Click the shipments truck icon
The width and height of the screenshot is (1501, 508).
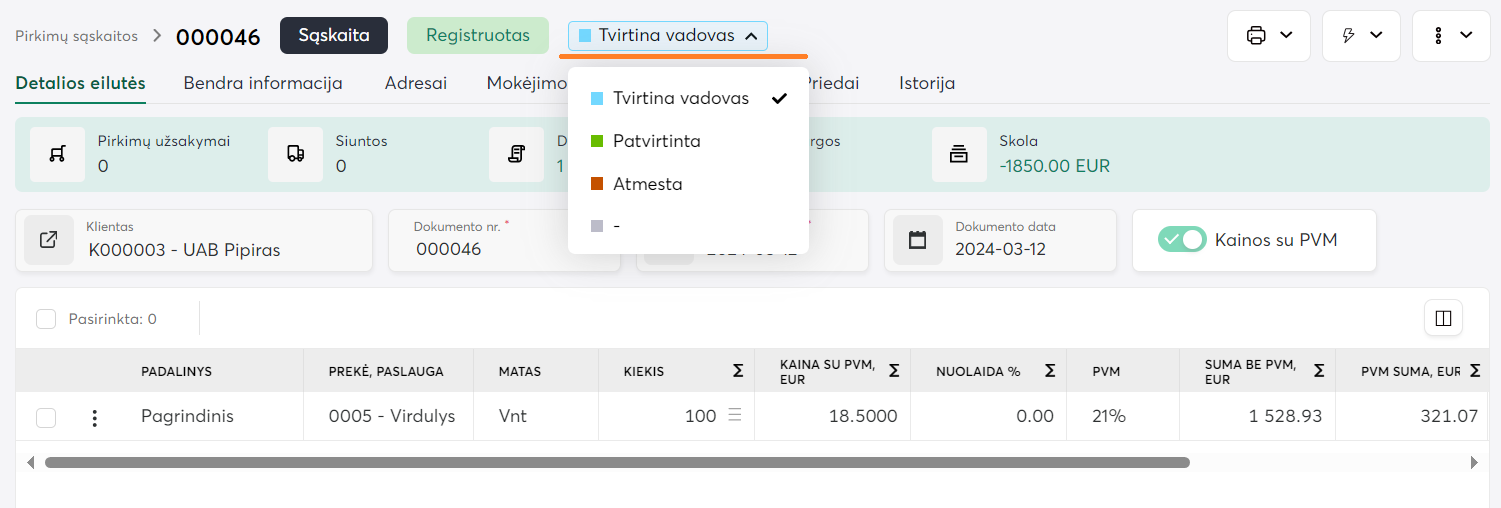[x=295, y=154]
